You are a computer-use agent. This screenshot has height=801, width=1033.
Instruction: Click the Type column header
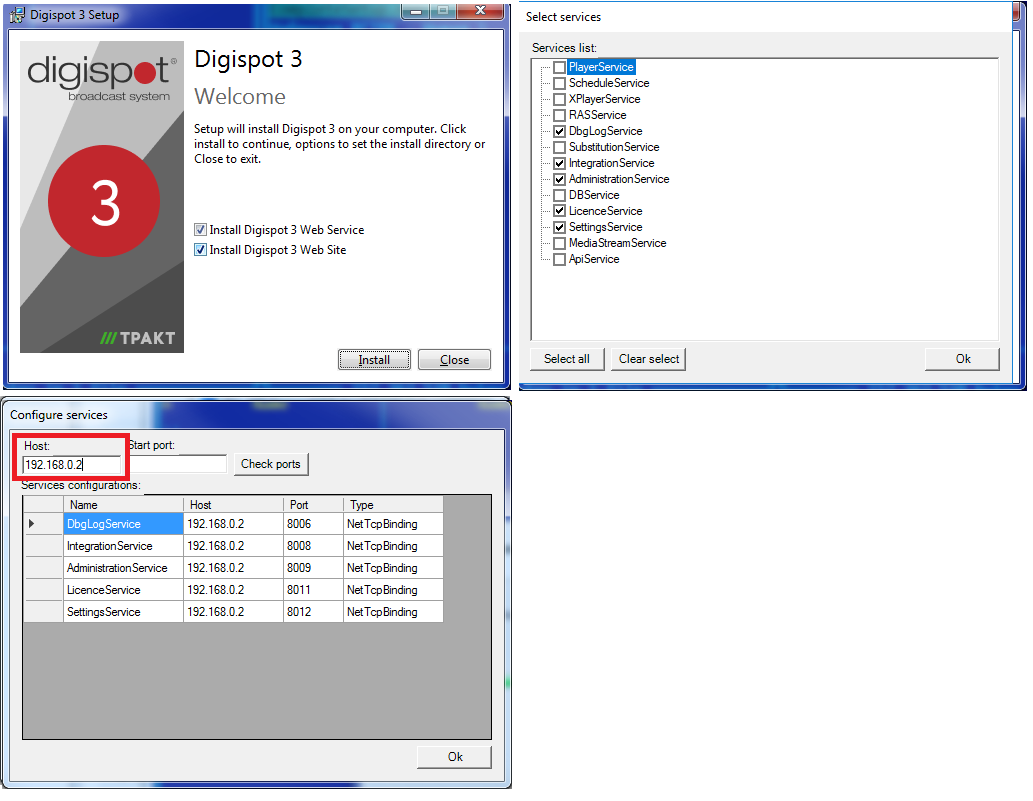click(393, 505)
